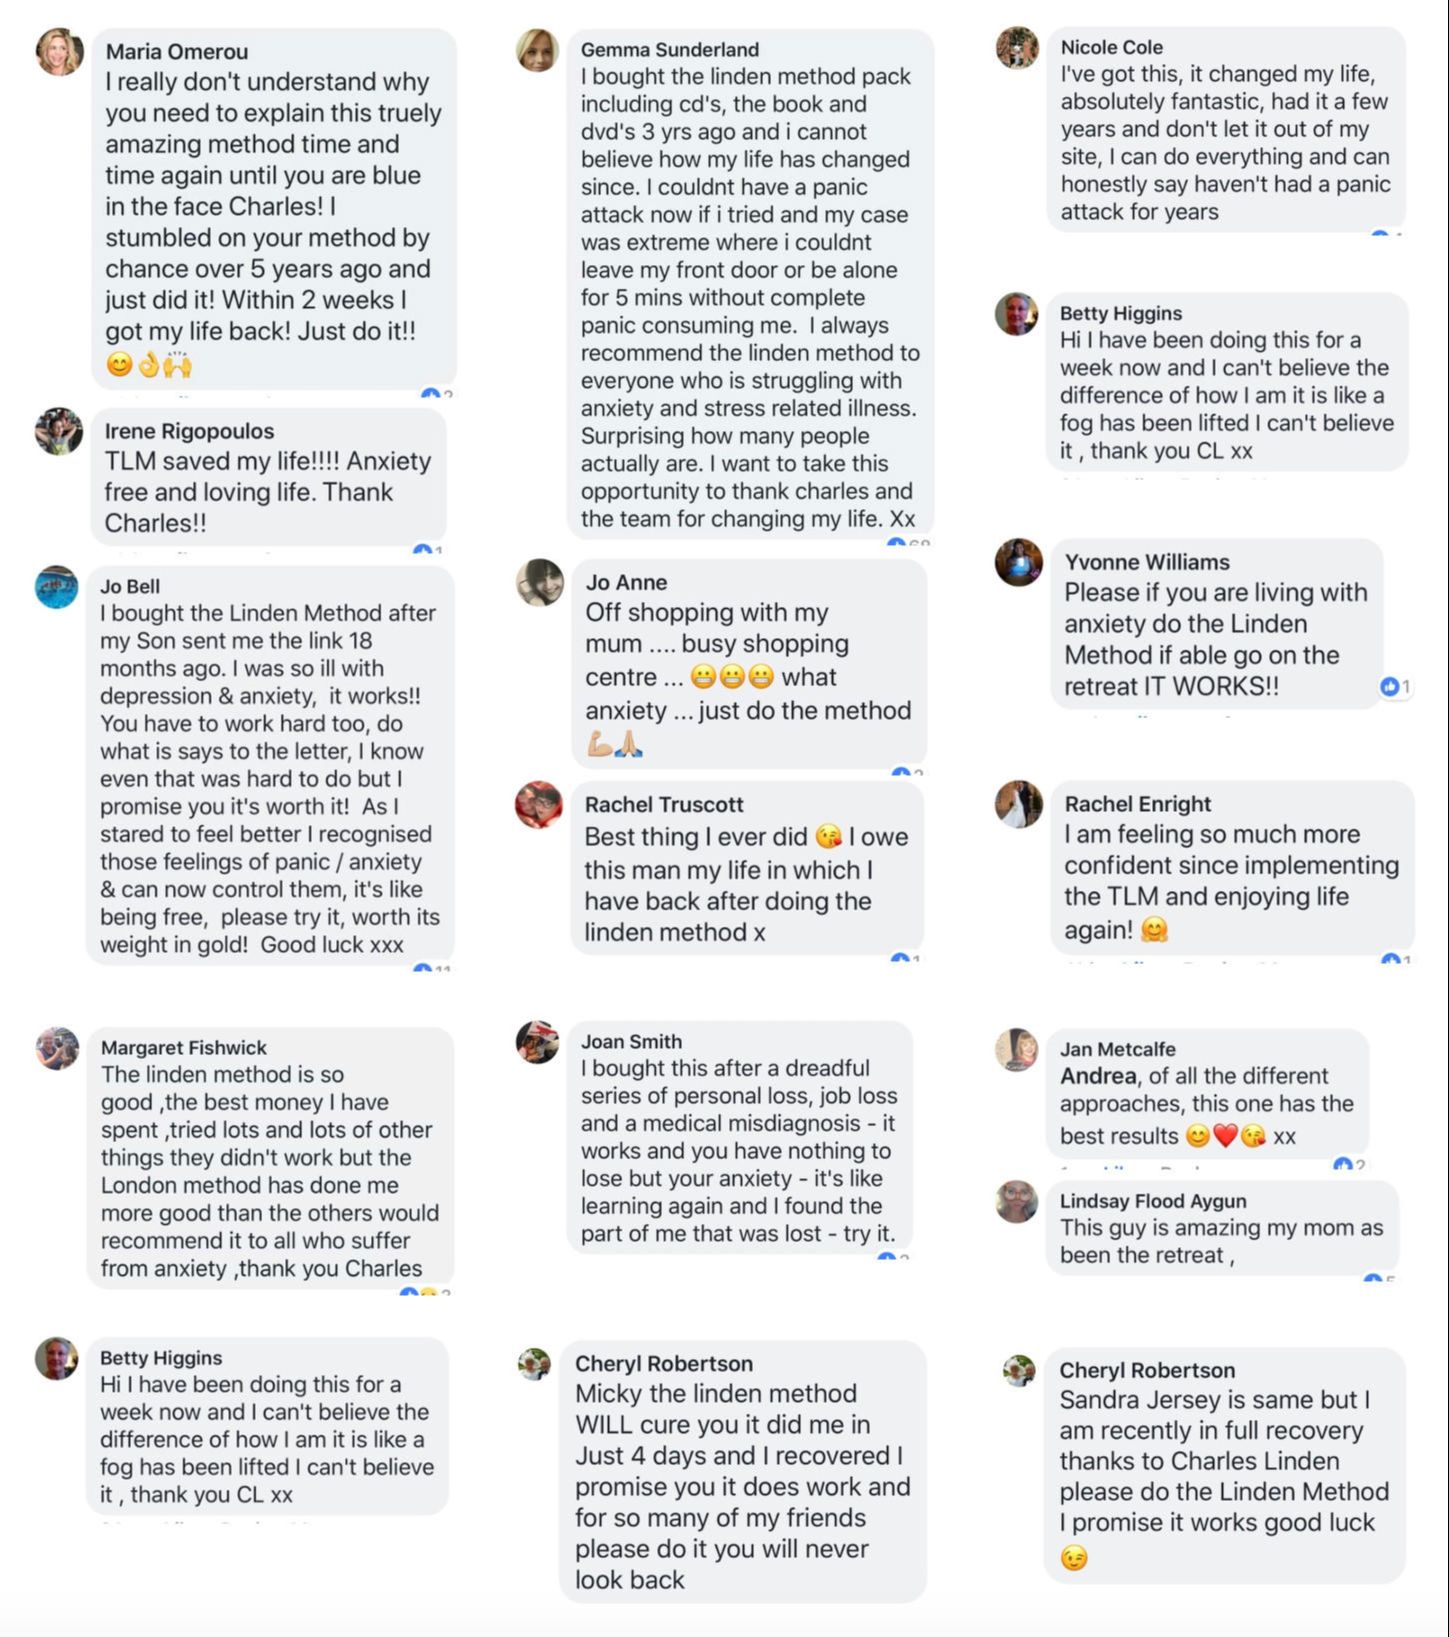This screenshot has width=1449, height=1637.
Task: Click Jan Metcalfe's profile picture
Action: point(1017,1049)
